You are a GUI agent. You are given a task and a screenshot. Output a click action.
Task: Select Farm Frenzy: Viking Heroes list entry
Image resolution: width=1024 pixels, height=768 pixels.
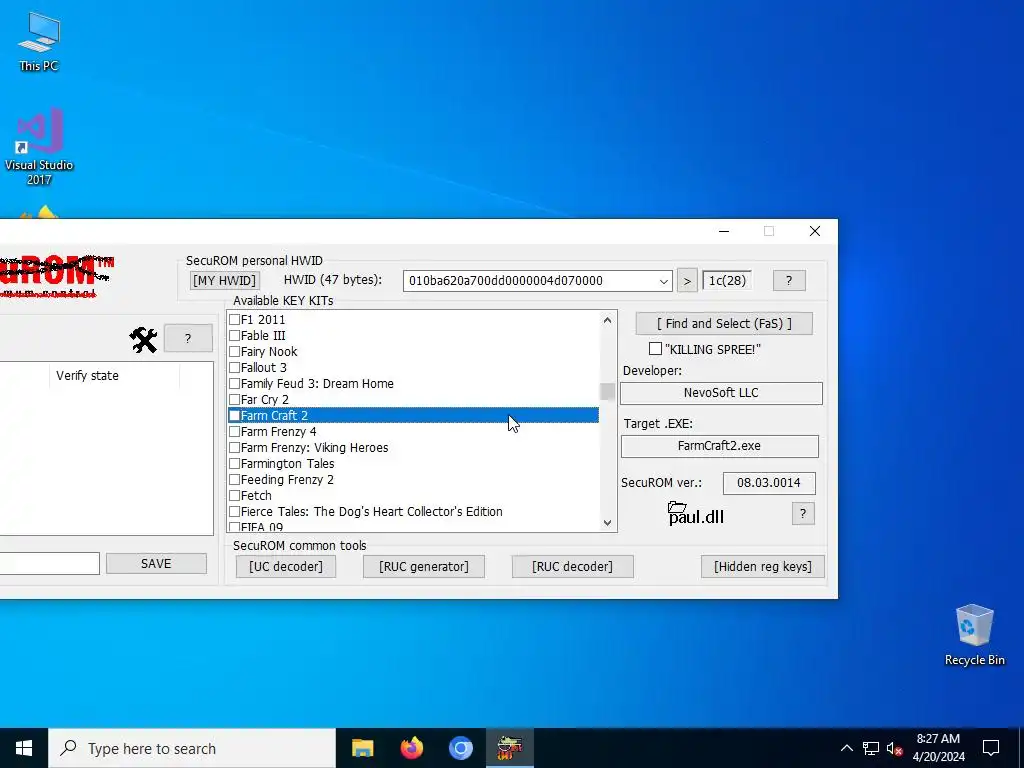[314, 447]
